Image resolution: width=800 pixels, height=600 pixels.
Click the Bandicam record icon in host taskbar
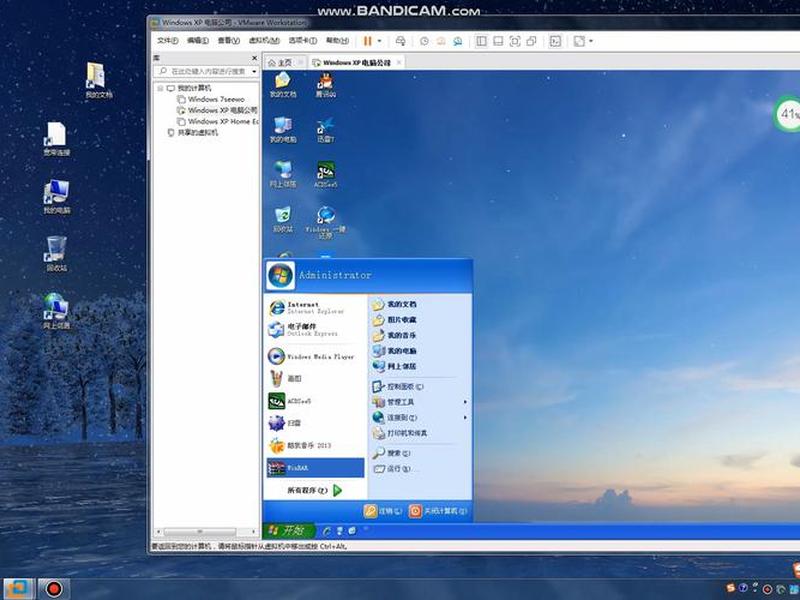[53, 589]
